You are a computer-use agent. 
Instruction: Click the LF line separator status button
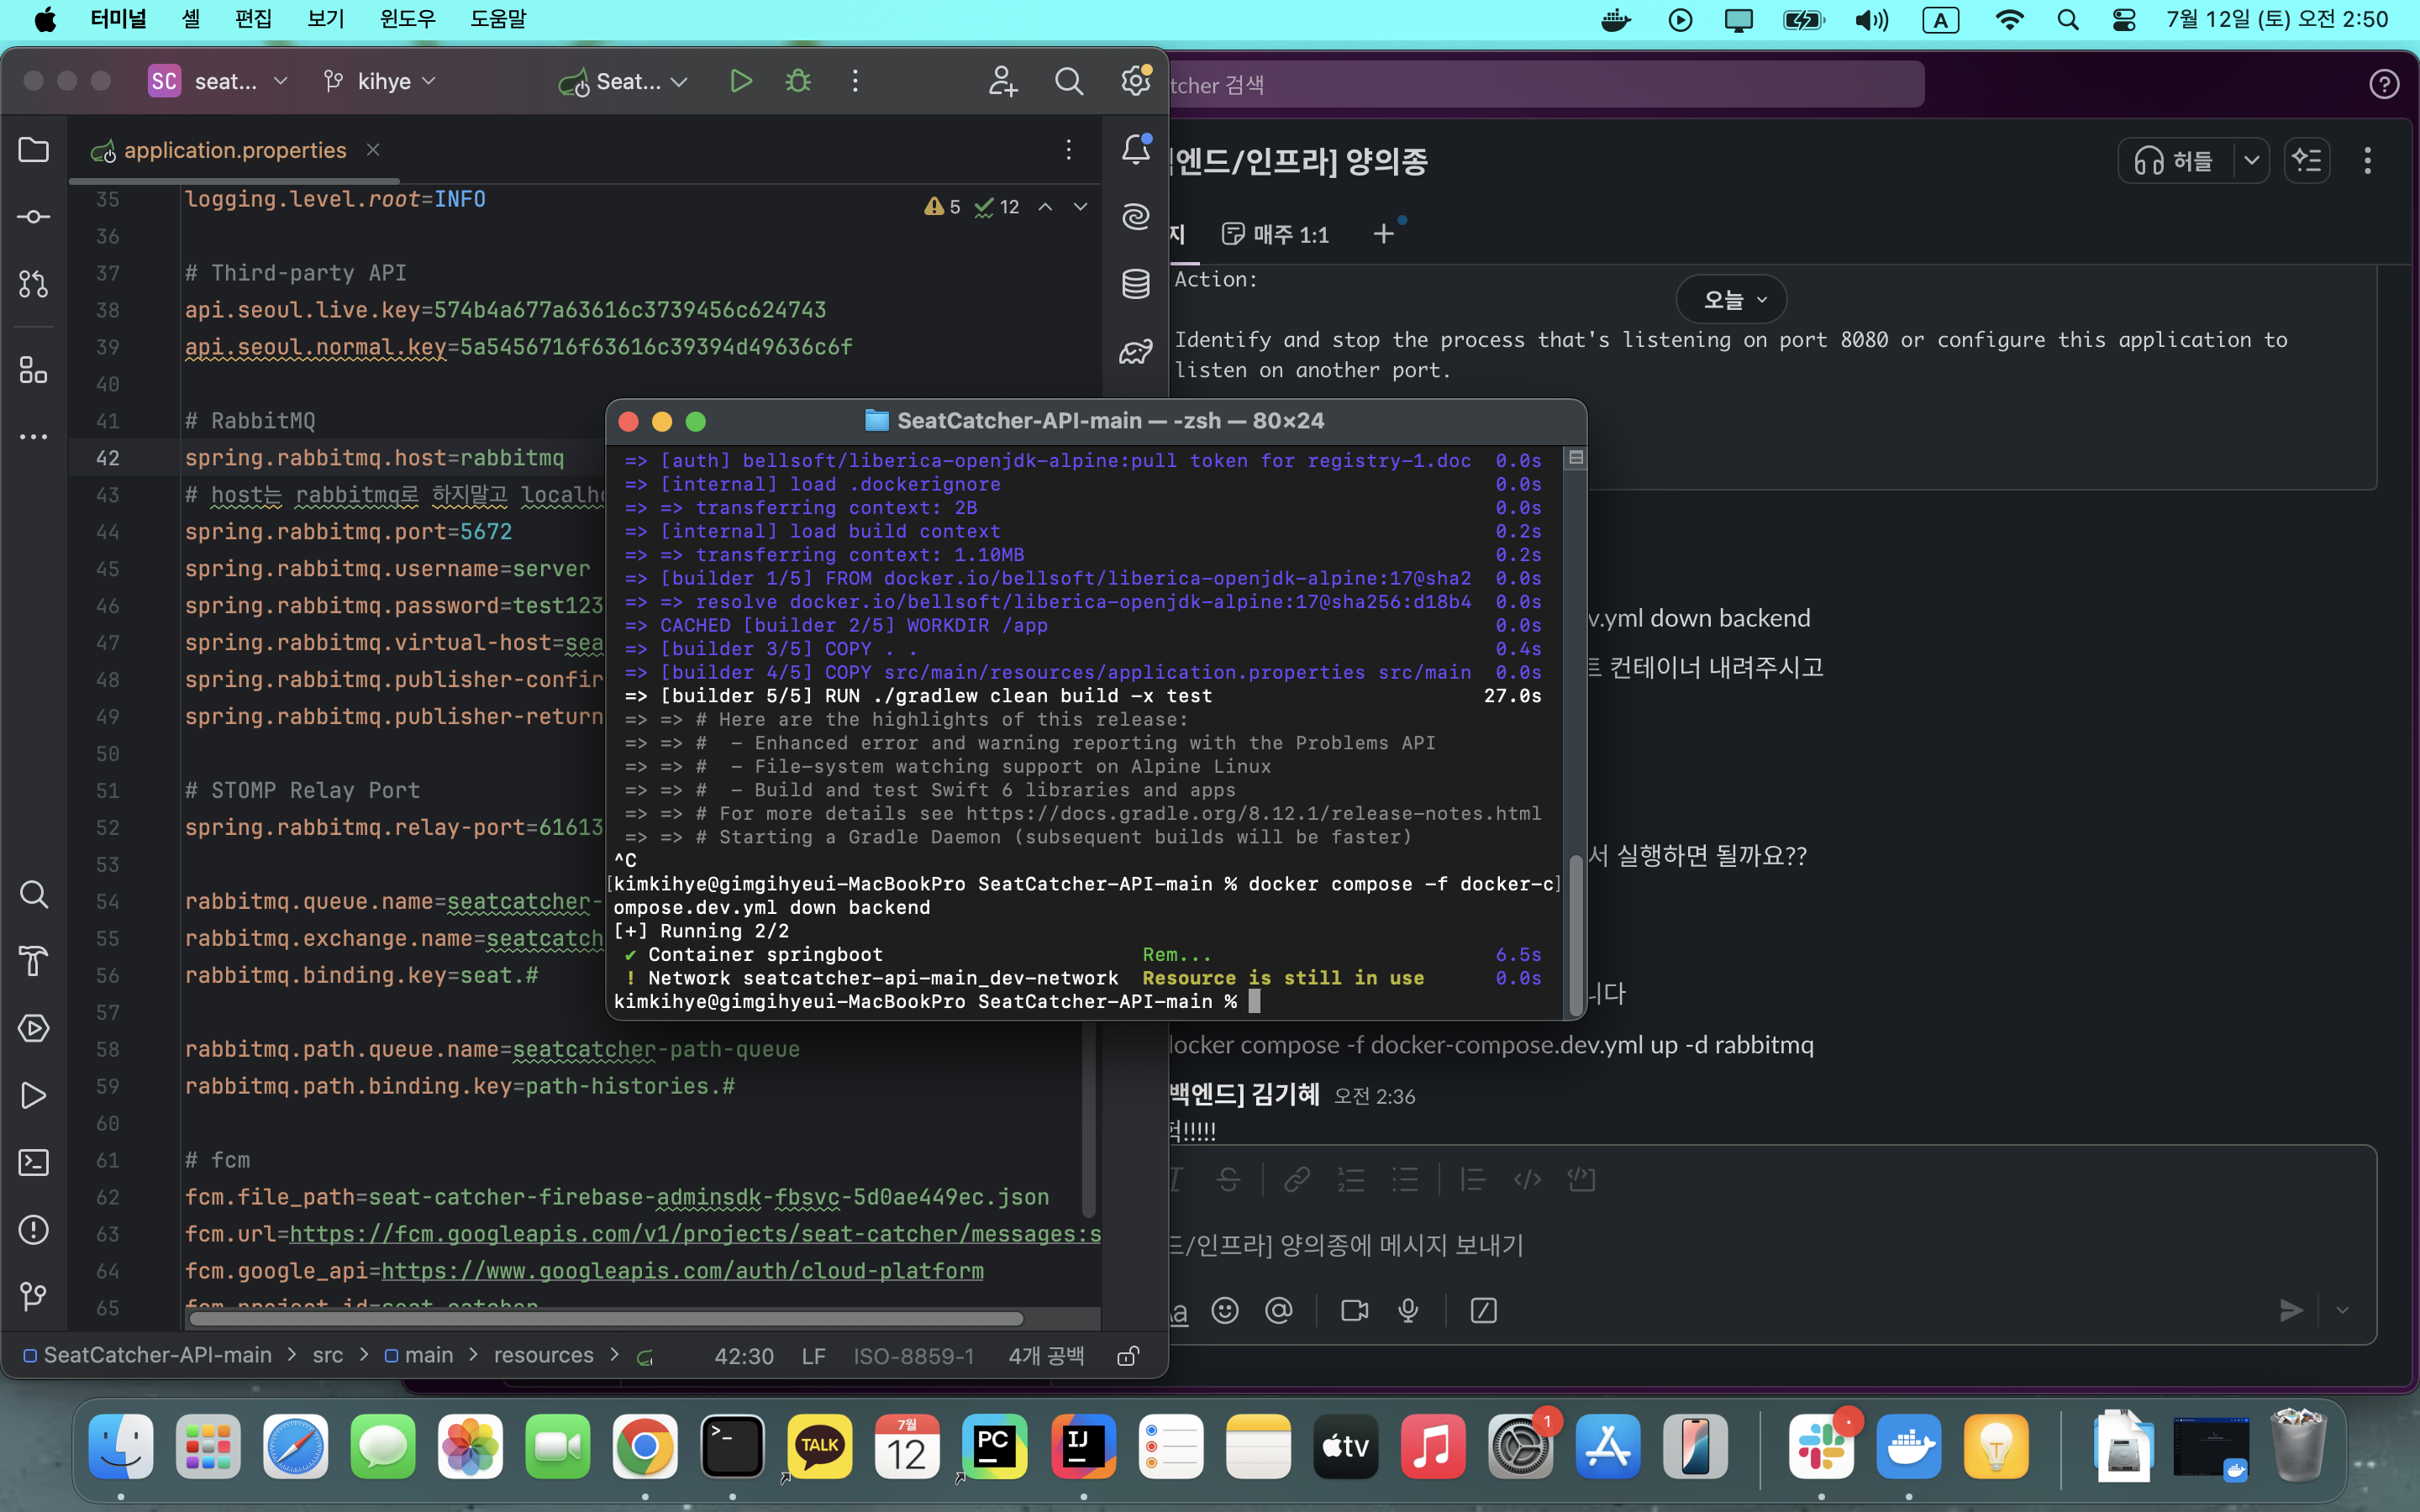coord(813,1356)
